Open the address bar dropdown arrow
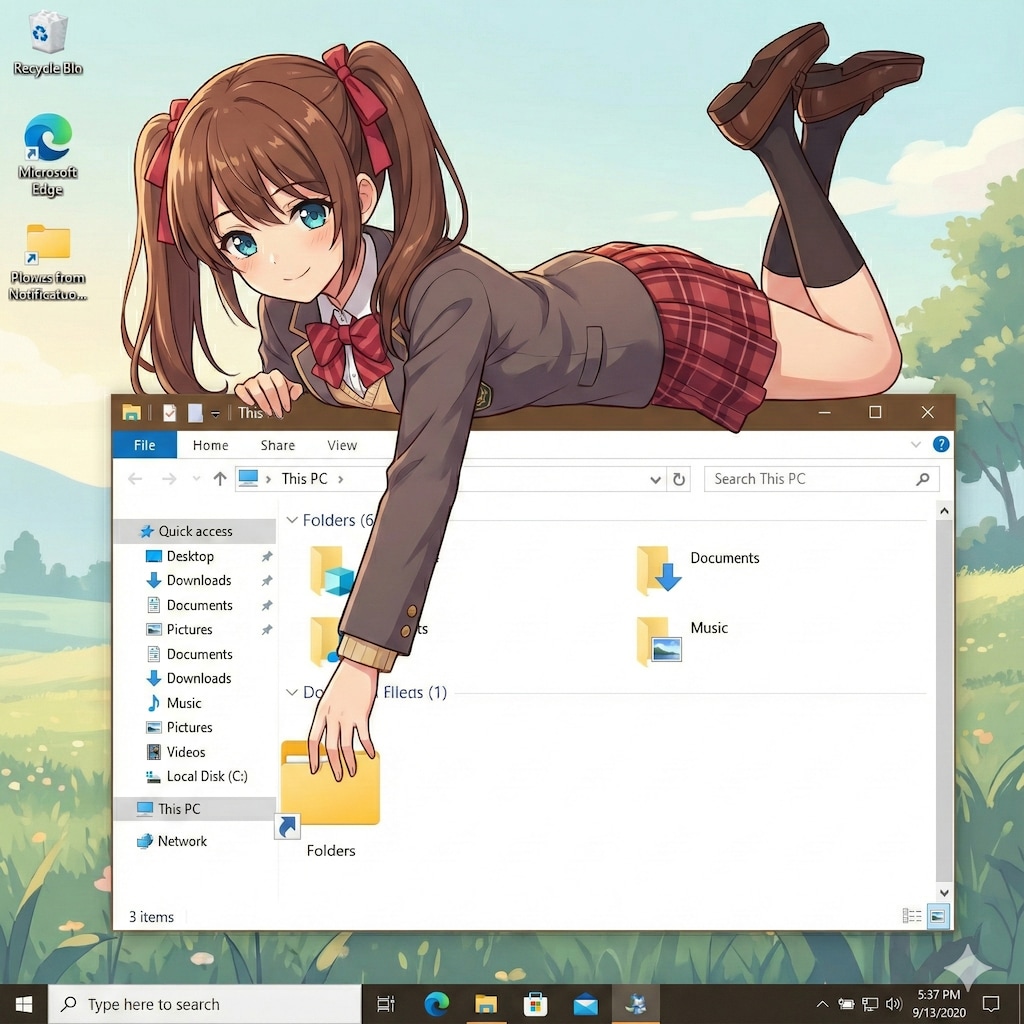 click(x=655, y=479)
